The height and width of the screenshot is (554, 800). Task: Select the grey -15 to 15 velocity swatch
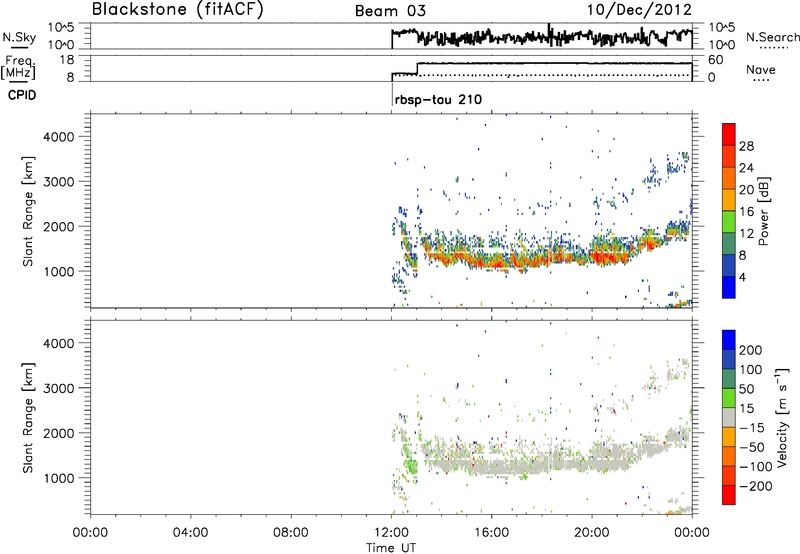pyautogui.click(x=729, y=417)
